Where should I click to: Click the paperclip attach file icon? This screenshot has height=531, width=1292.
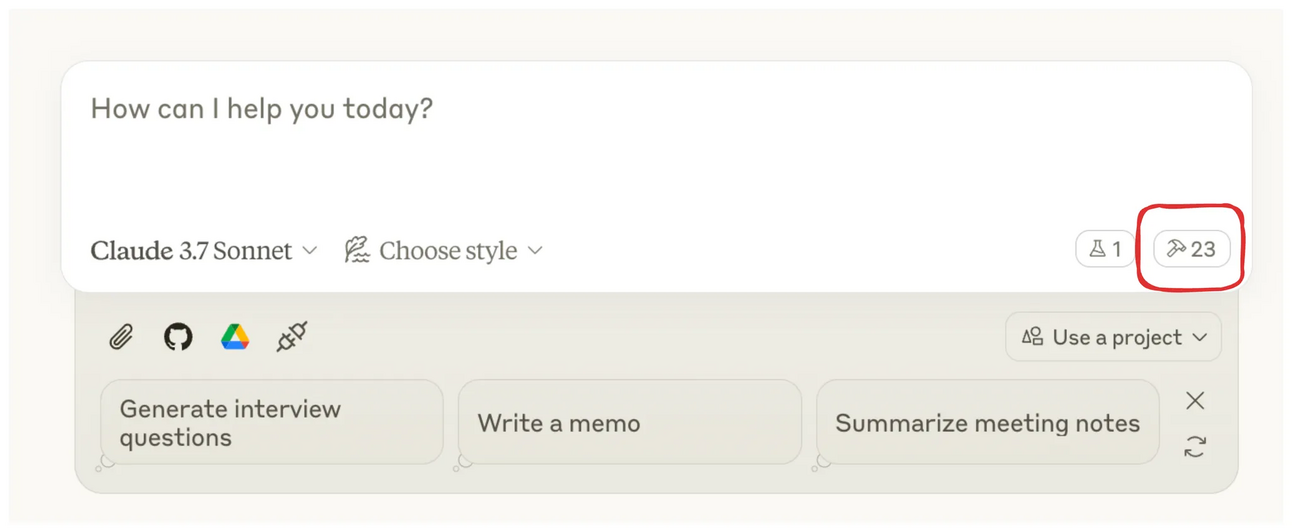point(121,337)
